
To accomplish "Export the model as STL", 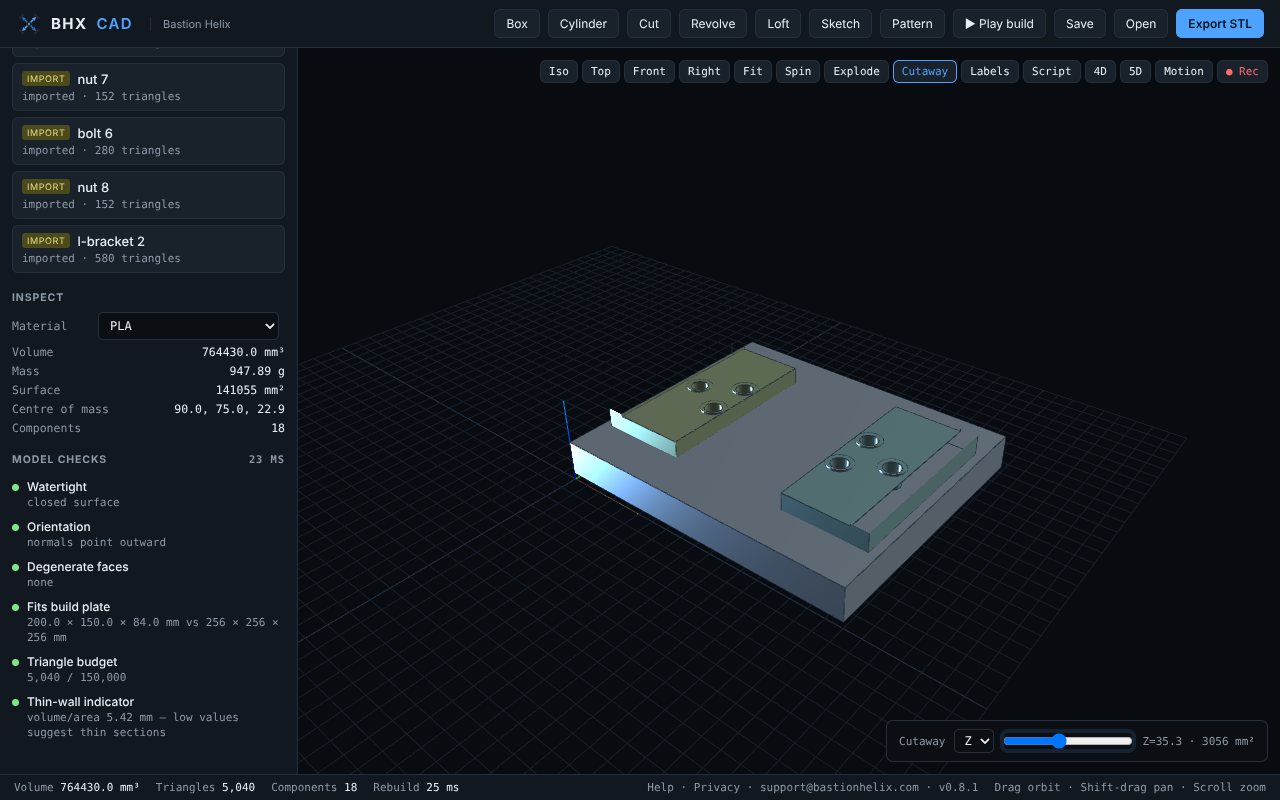I will [x=1220, y=24].
